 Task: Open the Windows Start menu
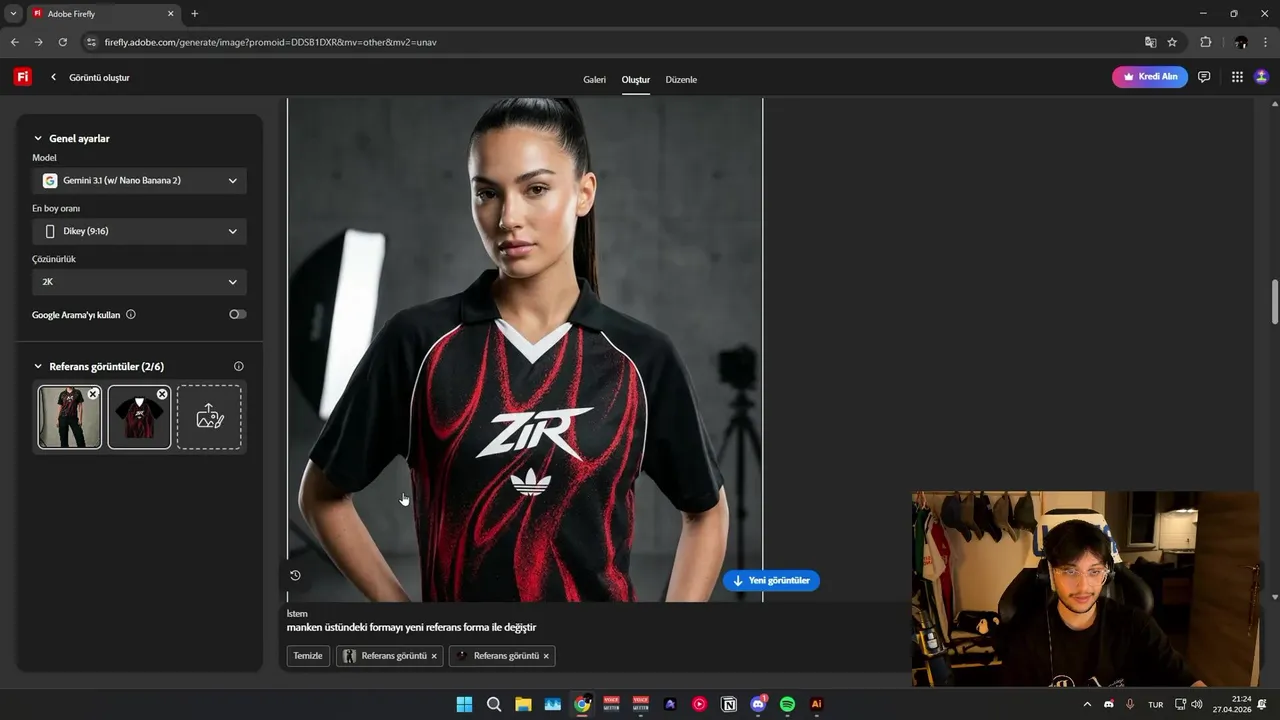coord(464,704)
